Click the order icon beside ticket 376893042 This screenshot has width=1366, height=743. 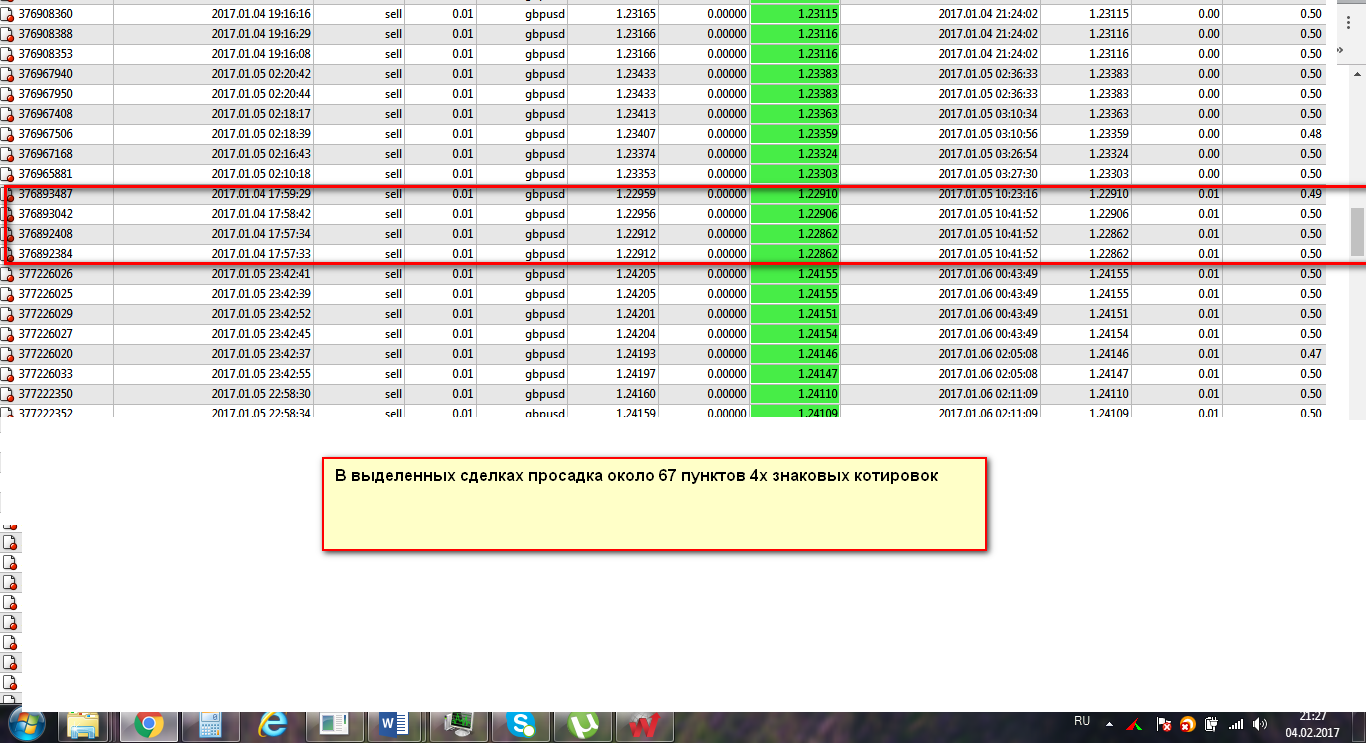(x=7, y=215)
